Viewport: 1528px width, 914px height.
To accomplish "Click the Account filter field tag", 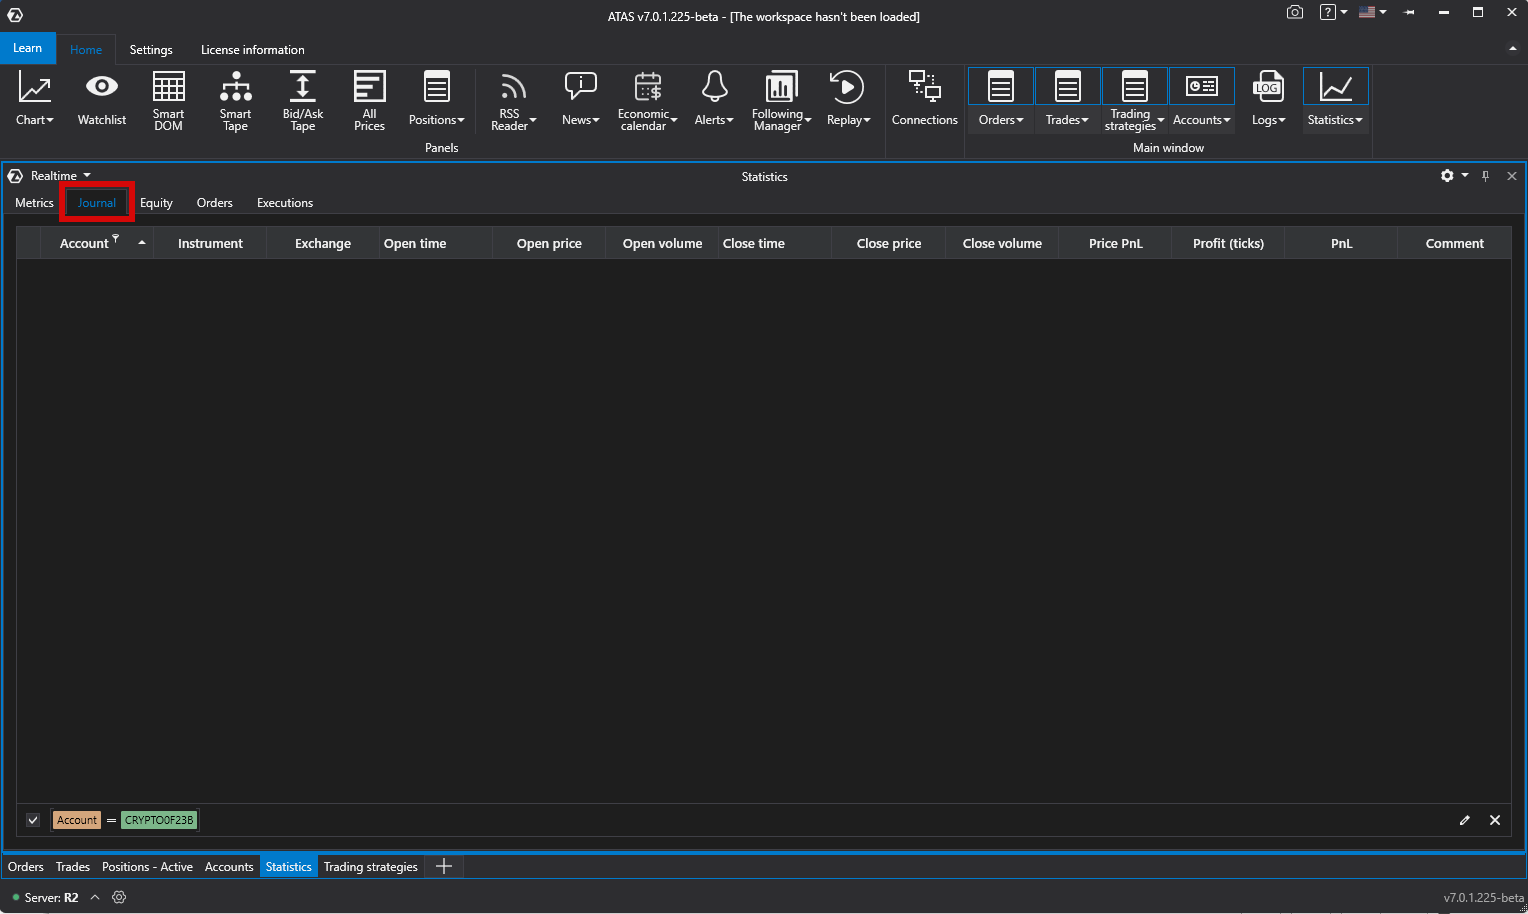I will point(77,820).
